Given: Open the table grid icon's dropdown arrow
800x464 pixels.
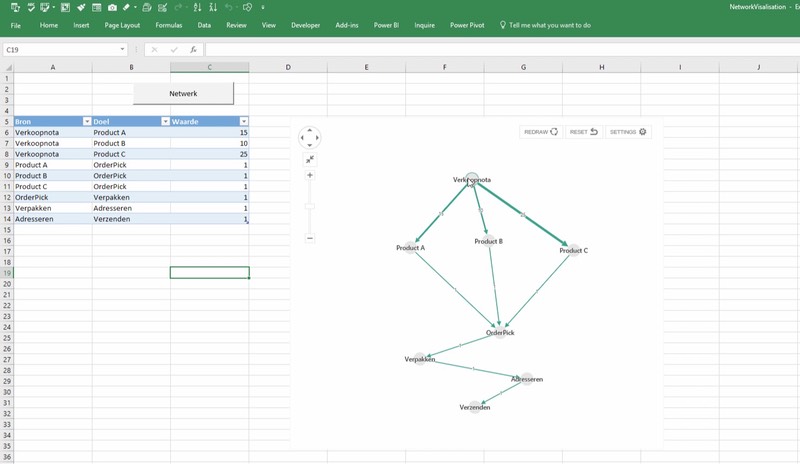Looking at the screenshot, I should (x=54, y=7).
